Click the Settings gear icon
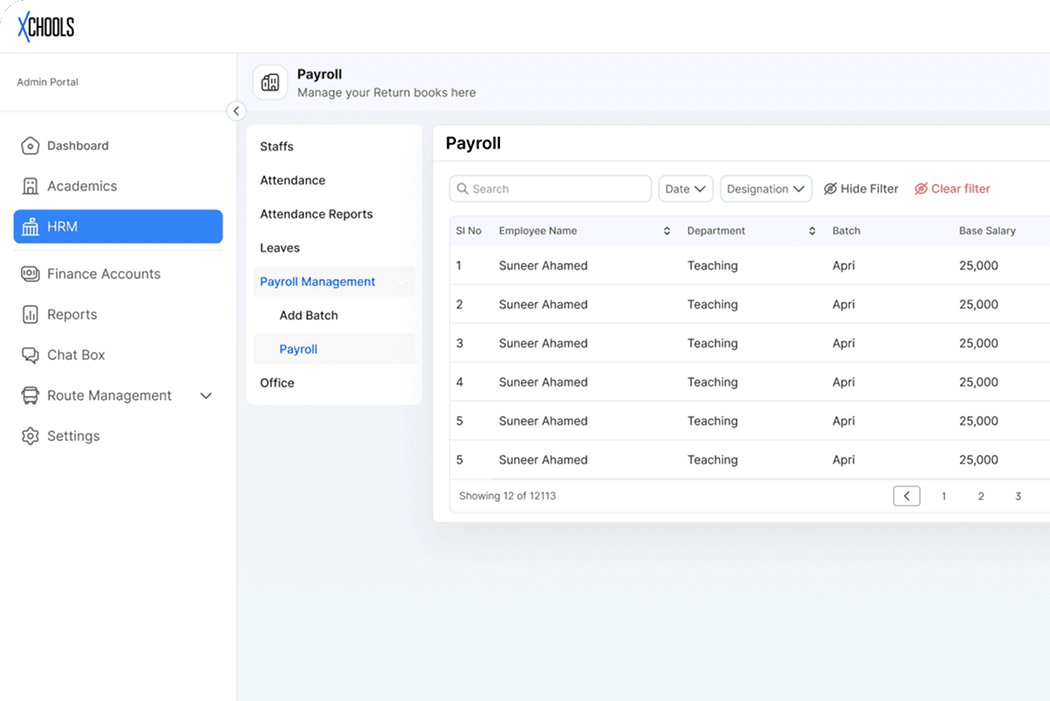This screenshot has width=1050, height=701. click(x=30, y=436)
